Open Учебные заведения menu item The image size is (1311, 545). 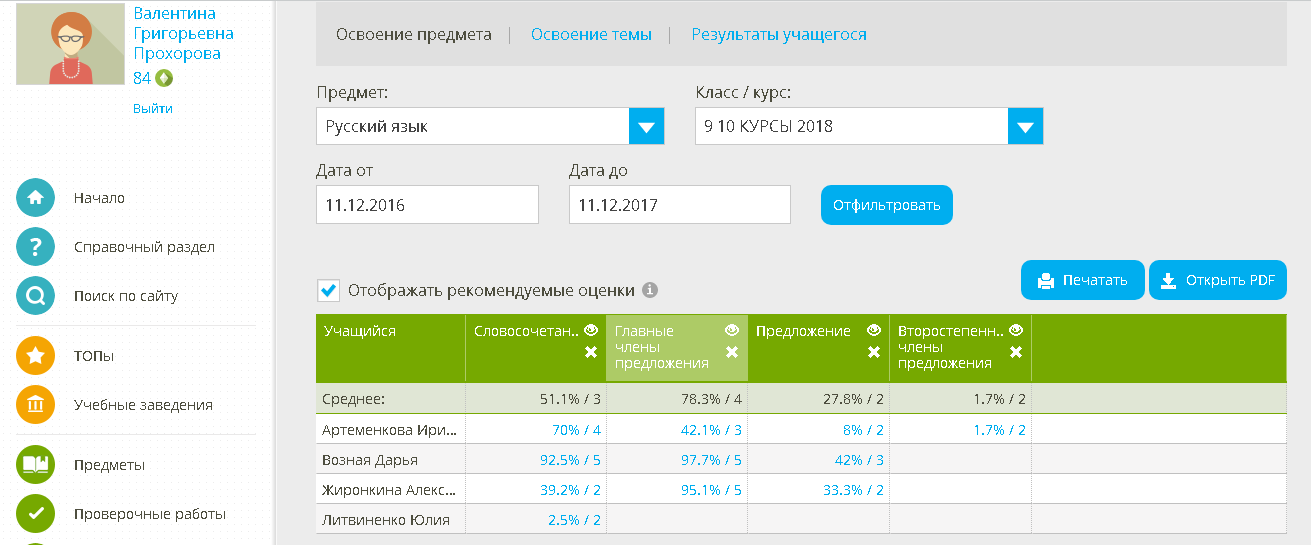(143, 405)
